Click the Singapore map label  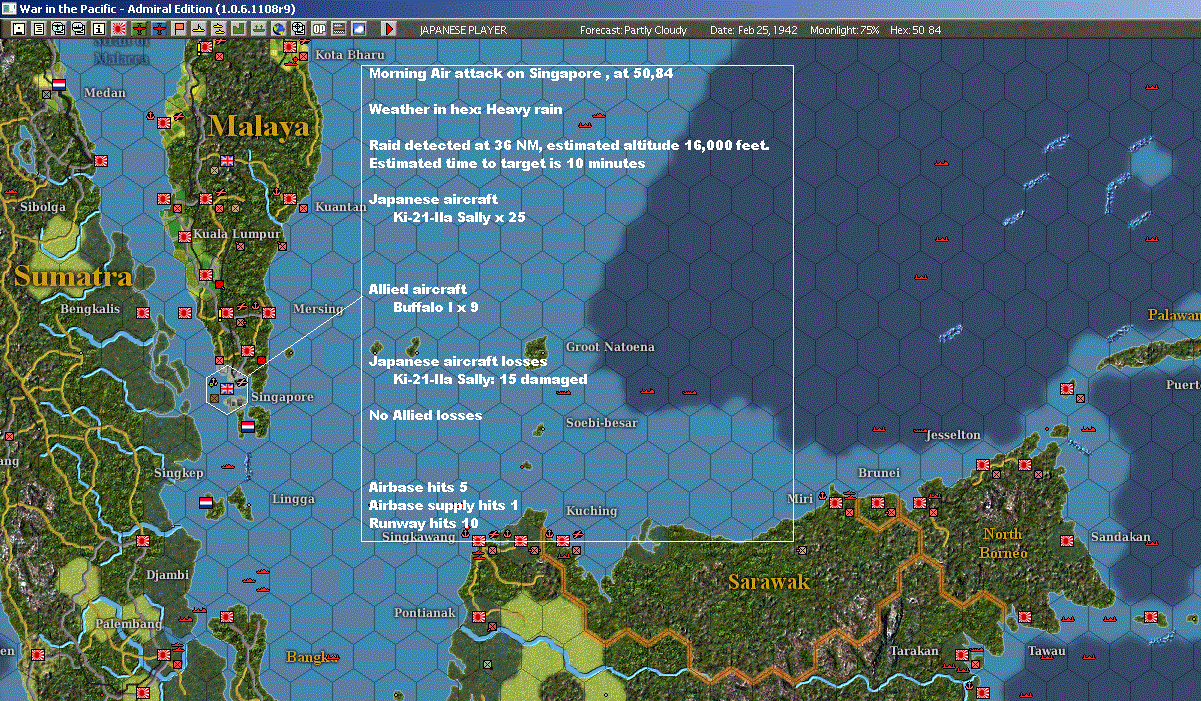click(x=282, y=397)
